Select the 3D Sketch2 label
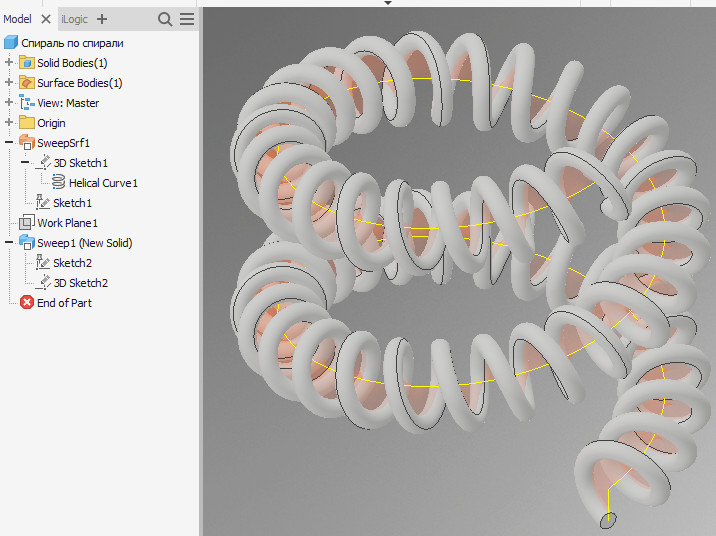716x536 pixels. (x=80, y=283)
